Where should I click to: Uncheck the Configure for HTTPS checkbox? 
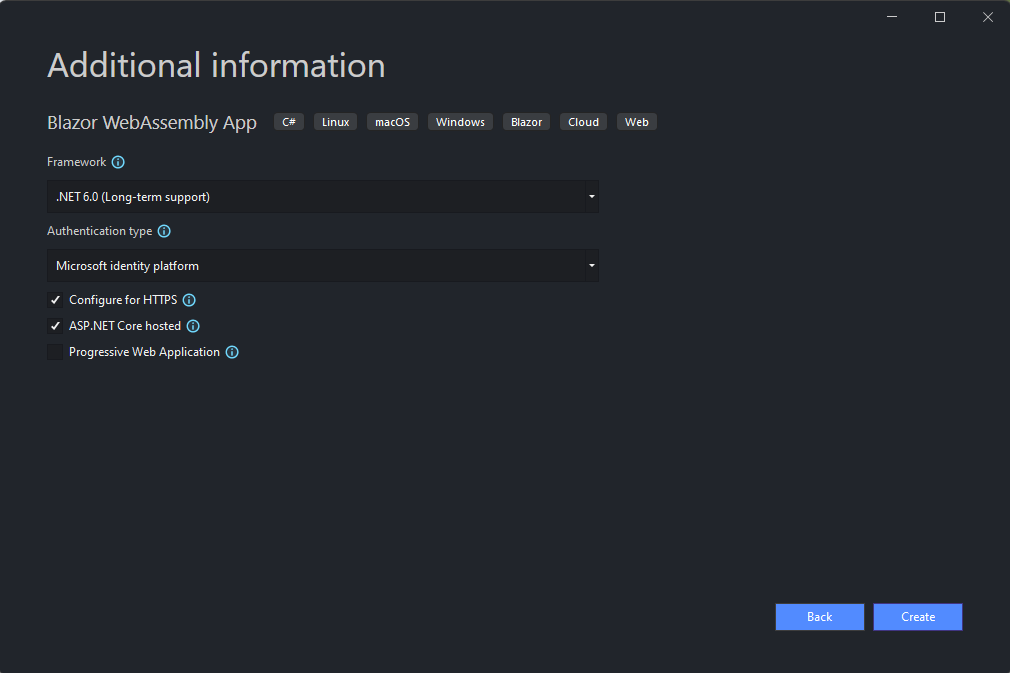coord(55,300)
